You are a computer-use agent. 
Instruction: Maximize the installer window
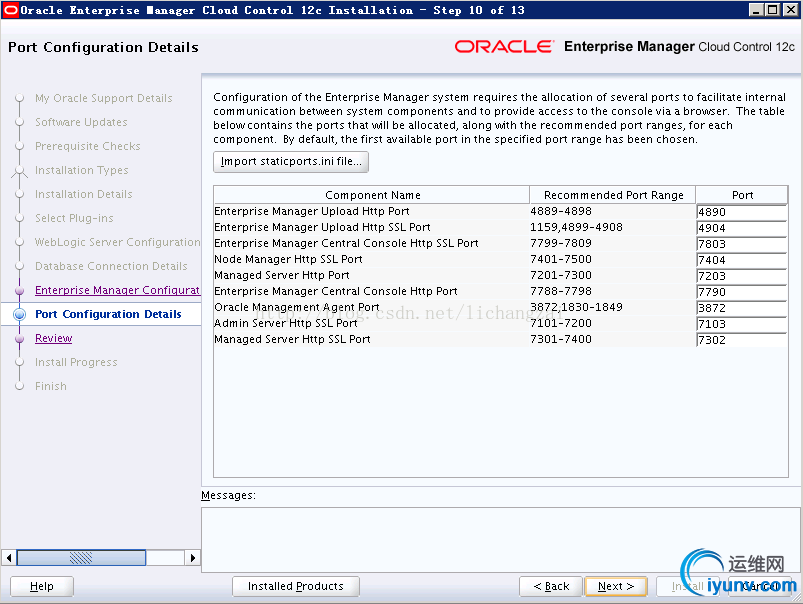click(x=773, y=10)
